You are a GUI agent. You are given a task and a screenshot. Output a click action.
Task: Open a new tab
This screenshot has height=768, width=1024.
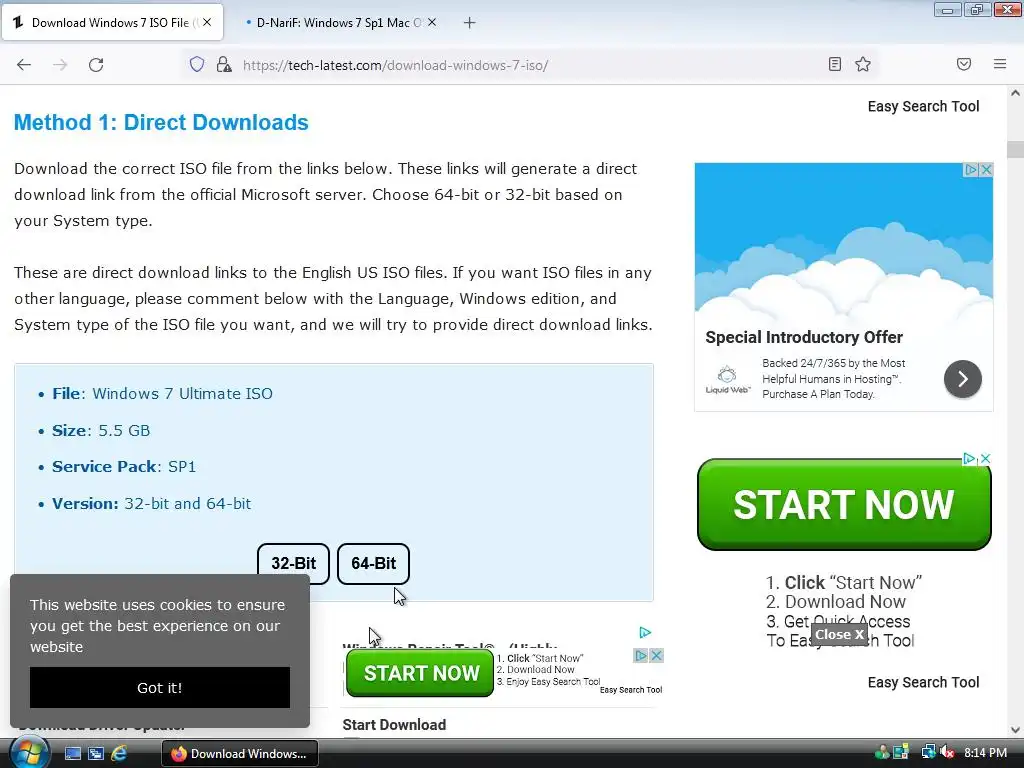(470, 23)
